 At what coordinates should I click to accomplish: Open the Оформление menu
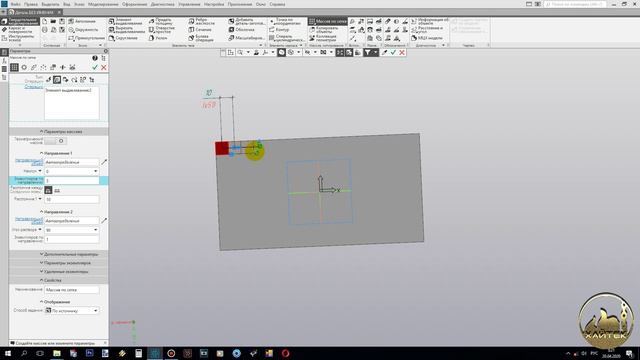[135, 4]
